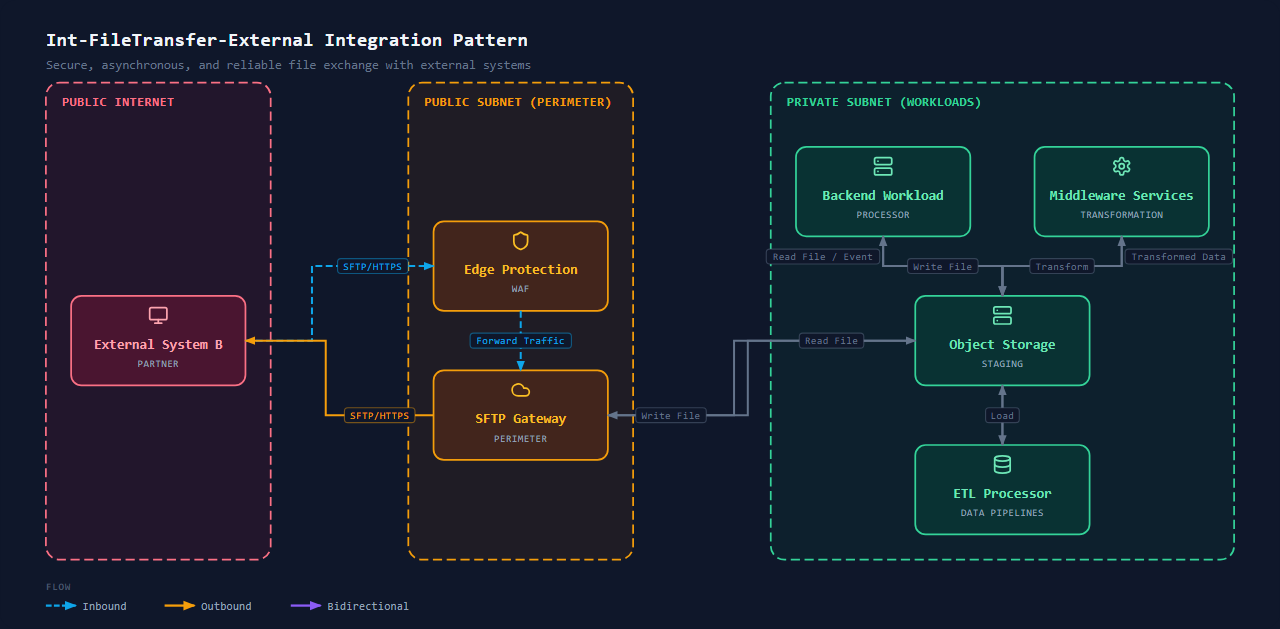Click the Int-FileTransfer-External Integration Pattern title
1280x629 pixels.
pos(287,40)
